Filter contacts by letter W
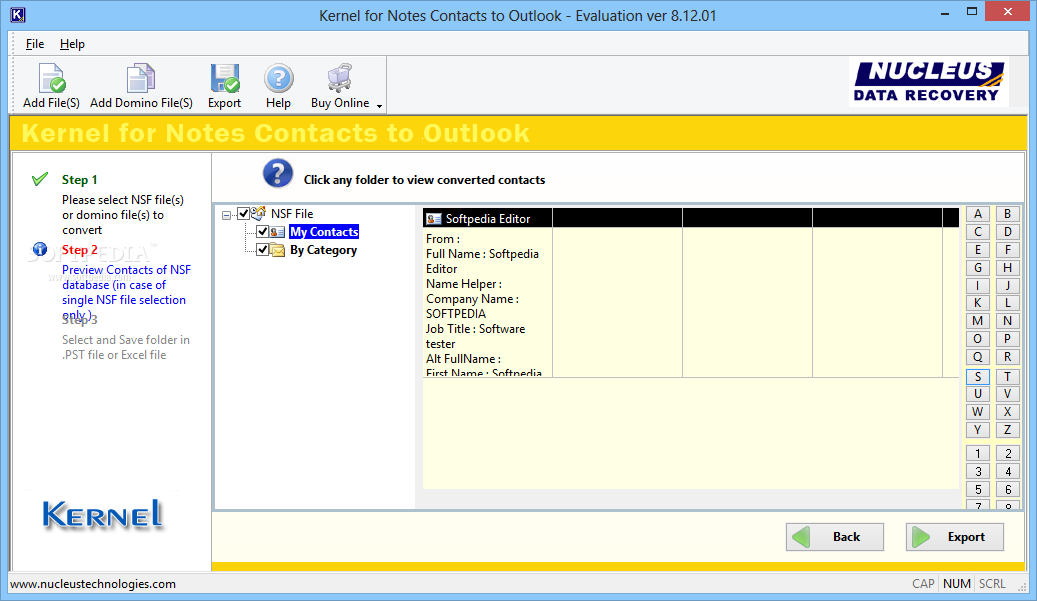The height and width of the screenshot is (601, 1037). (x=977, y=412)
